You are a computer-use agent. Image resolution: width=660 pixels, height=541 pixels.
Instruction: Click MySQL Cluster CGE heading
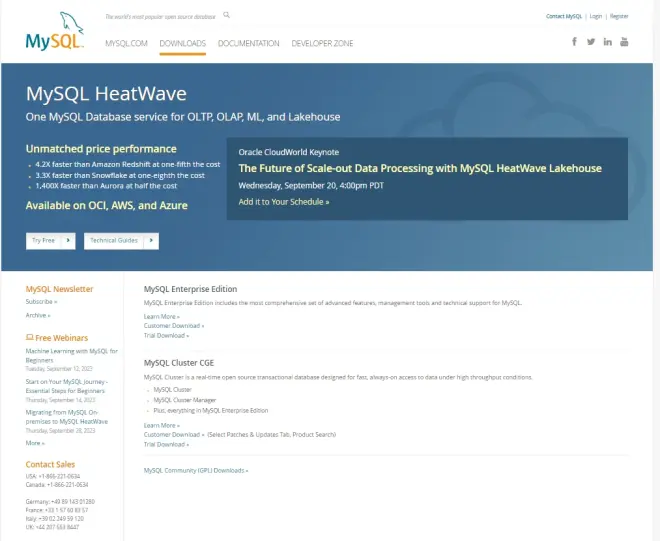pyautogui.click(x=179, y=363)
